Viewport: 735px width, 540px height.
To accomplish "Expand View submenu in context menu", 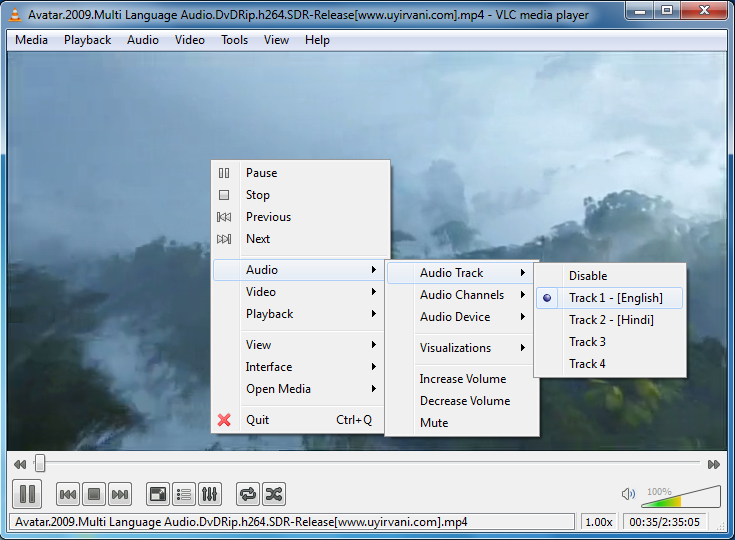I will click(299, 345).
